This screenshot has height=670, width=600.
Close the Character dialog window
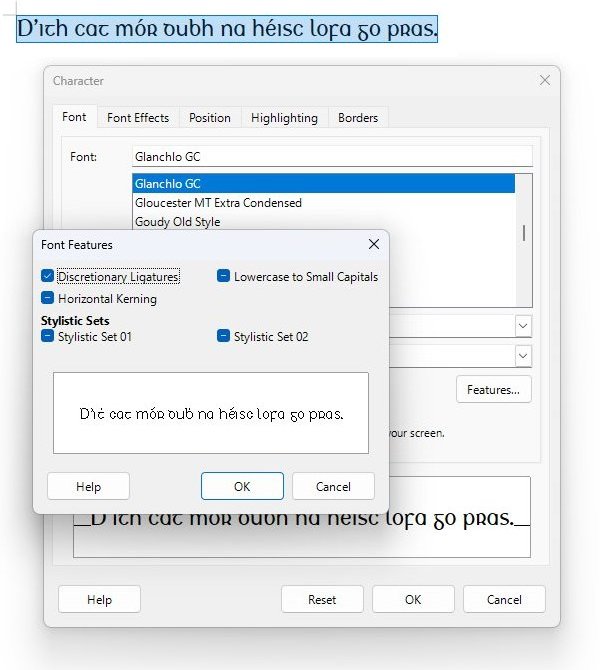point(544,80)
